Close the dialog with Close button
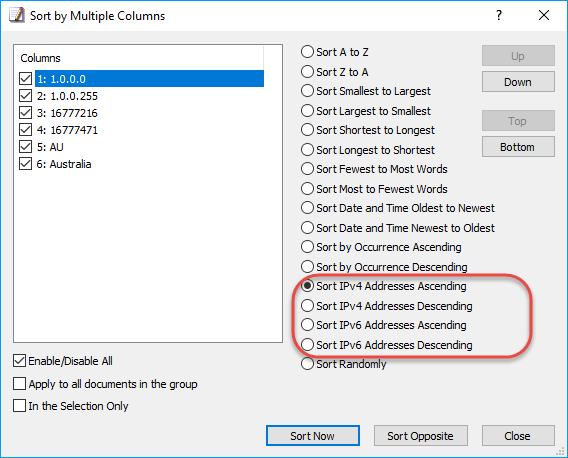 coord(518,436)
